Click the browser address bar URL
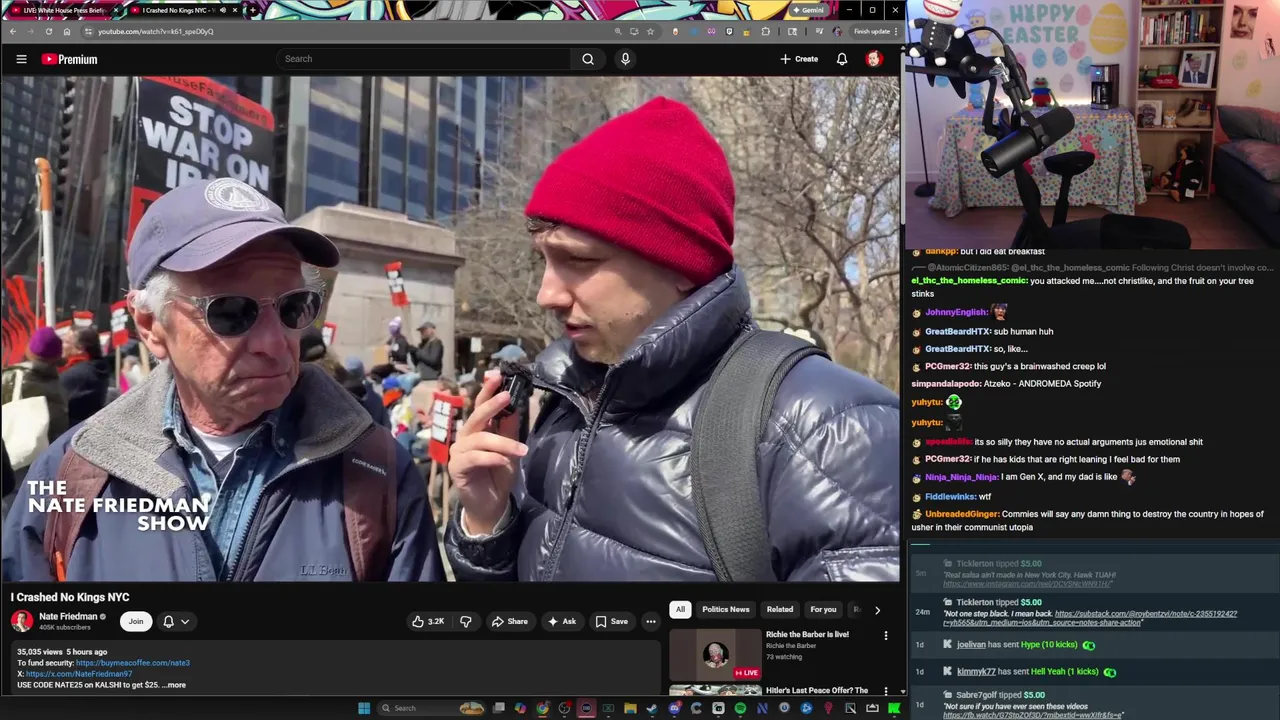This screenshot has width=1280, height=720. (155, 31)
